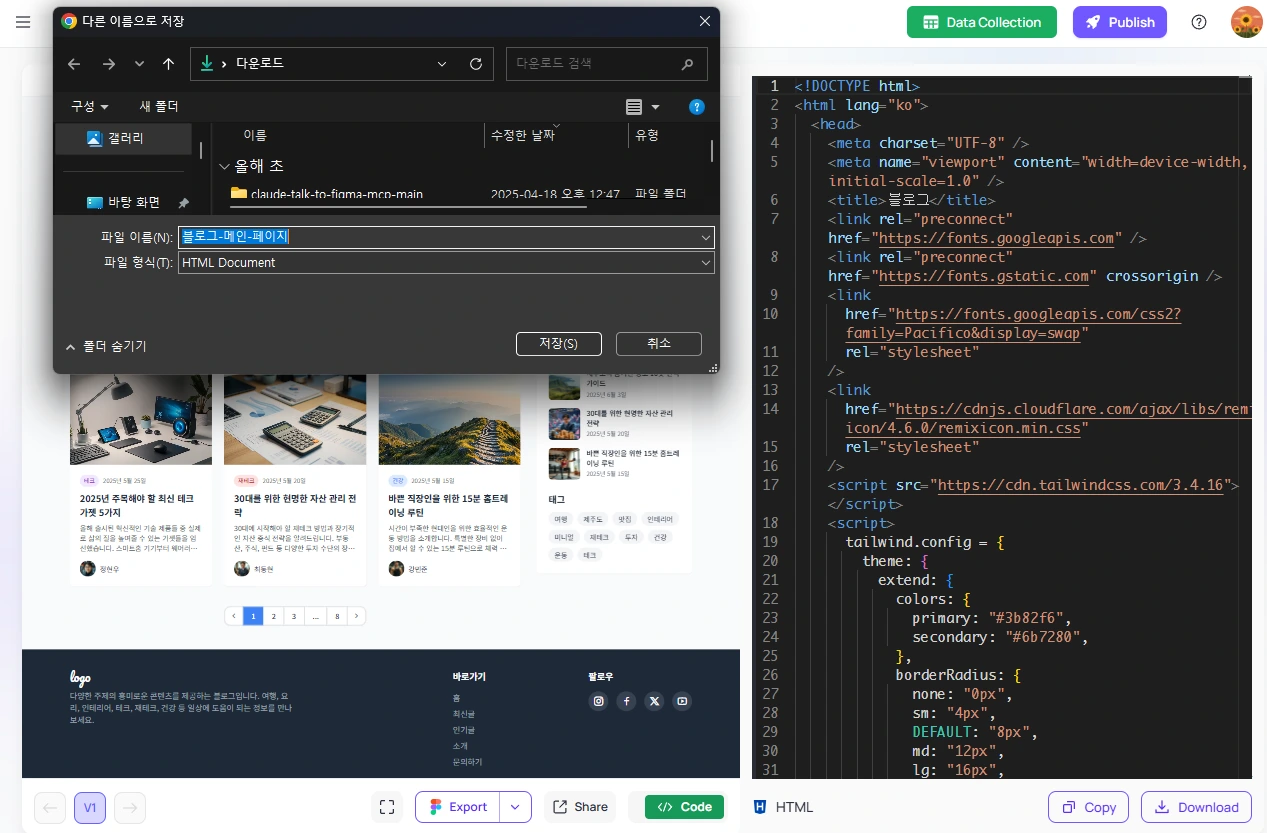Click save dialog file list scrollbar
This screenshot has width=1267, height=833.
tap(712, 150)
